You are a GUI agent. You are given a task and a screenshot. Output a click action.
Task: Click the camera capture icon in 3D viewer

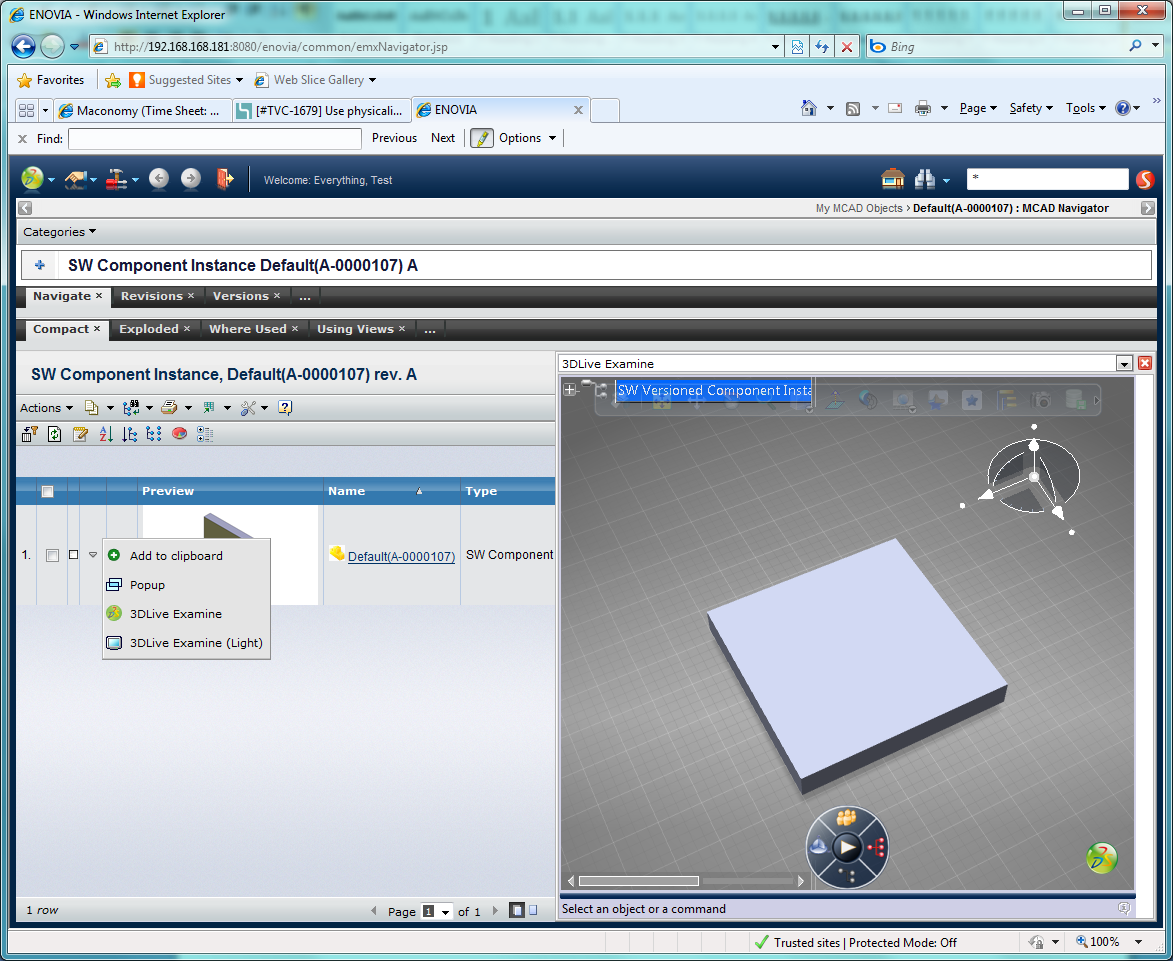pyautogui.click(x=1042, y=400)
